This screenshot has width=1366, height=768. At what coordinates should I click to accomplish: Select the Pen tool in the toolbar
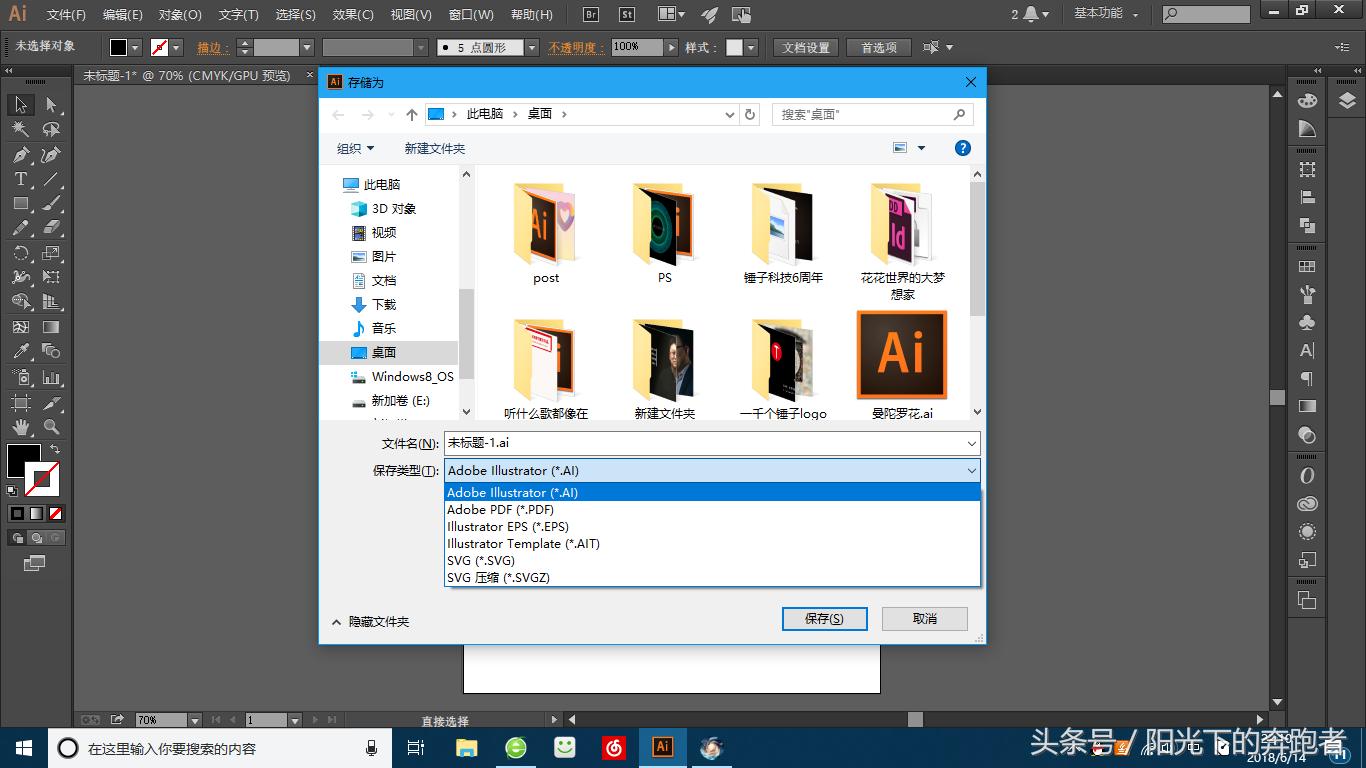(x=18, y=152)
